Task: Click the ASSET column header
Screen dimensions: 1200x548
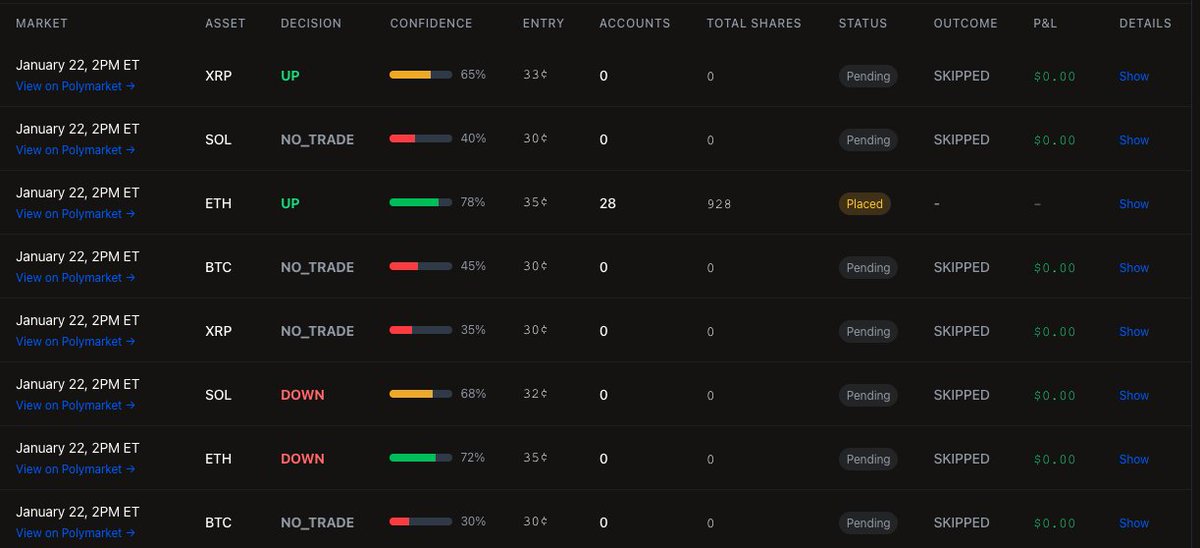Action: click(223, 23)
